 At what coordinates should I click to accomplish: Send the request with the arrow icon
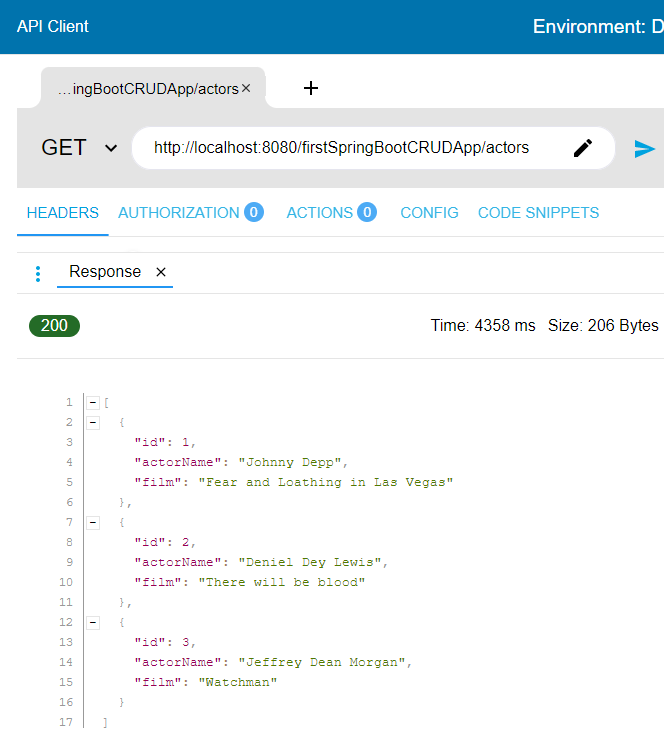[644, 149]
